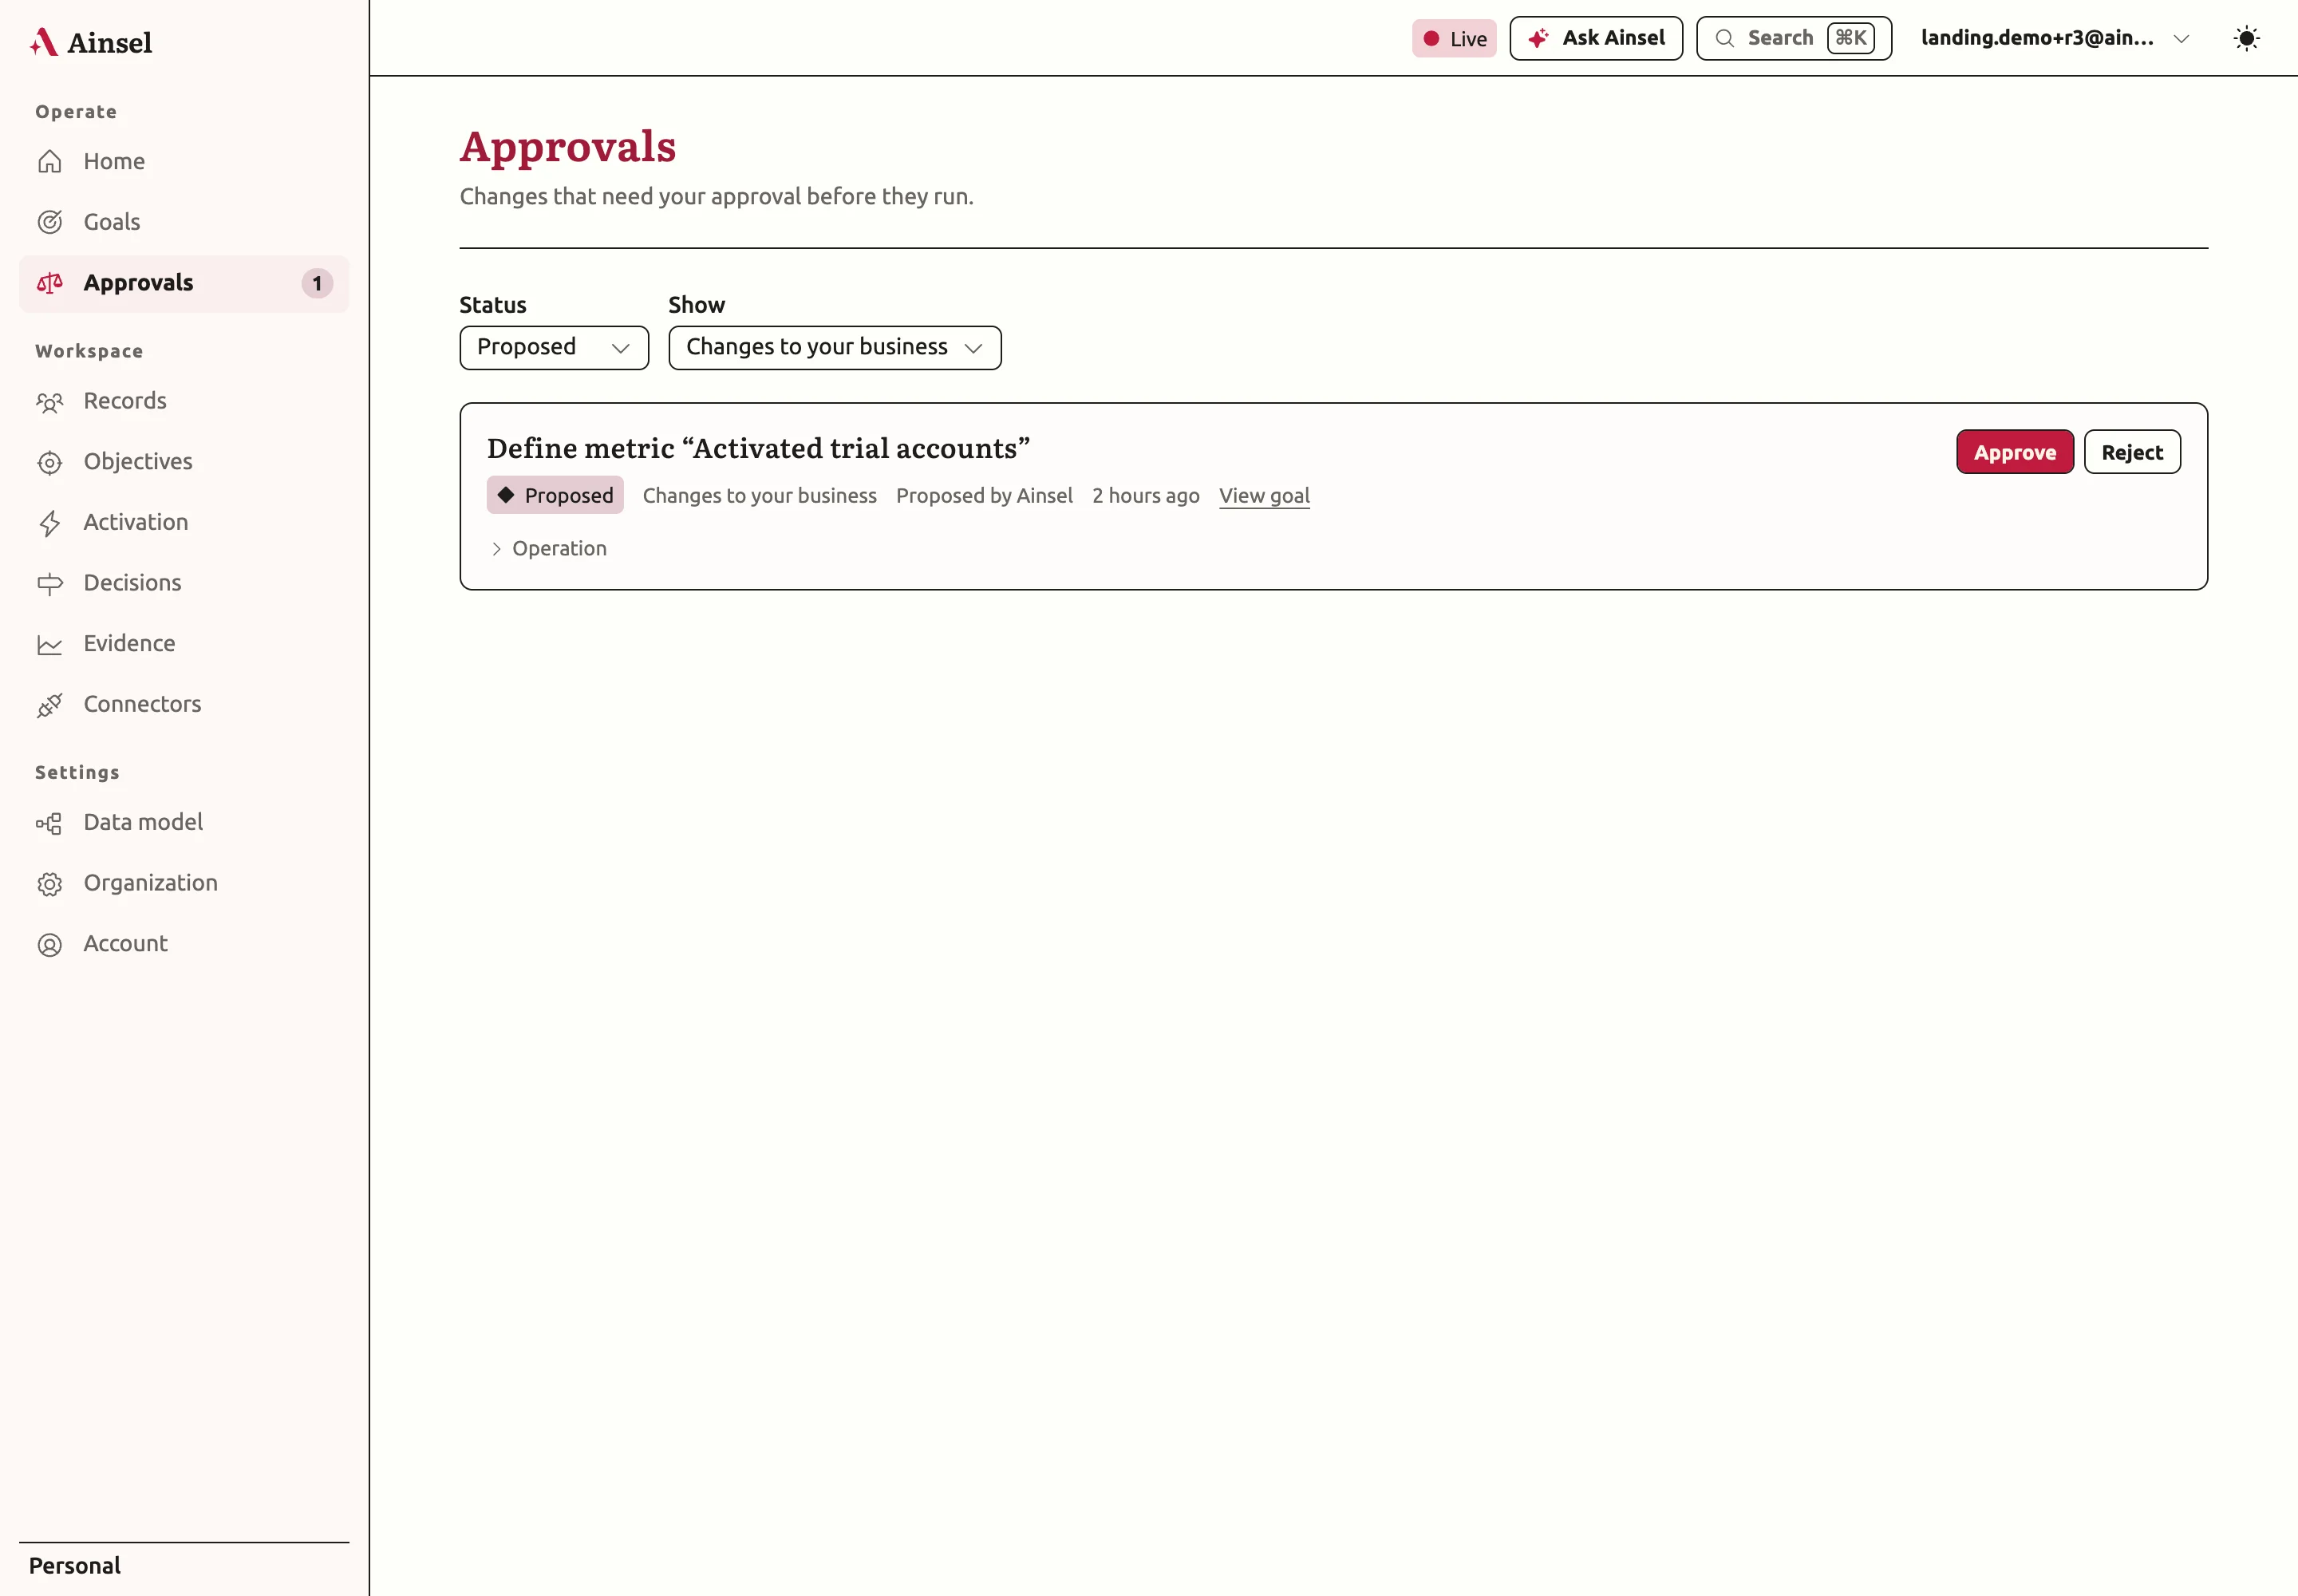Viewport: 2298px width, 1596px height.
Task: Click the Personal workspace label
Action: (75, 1566)
